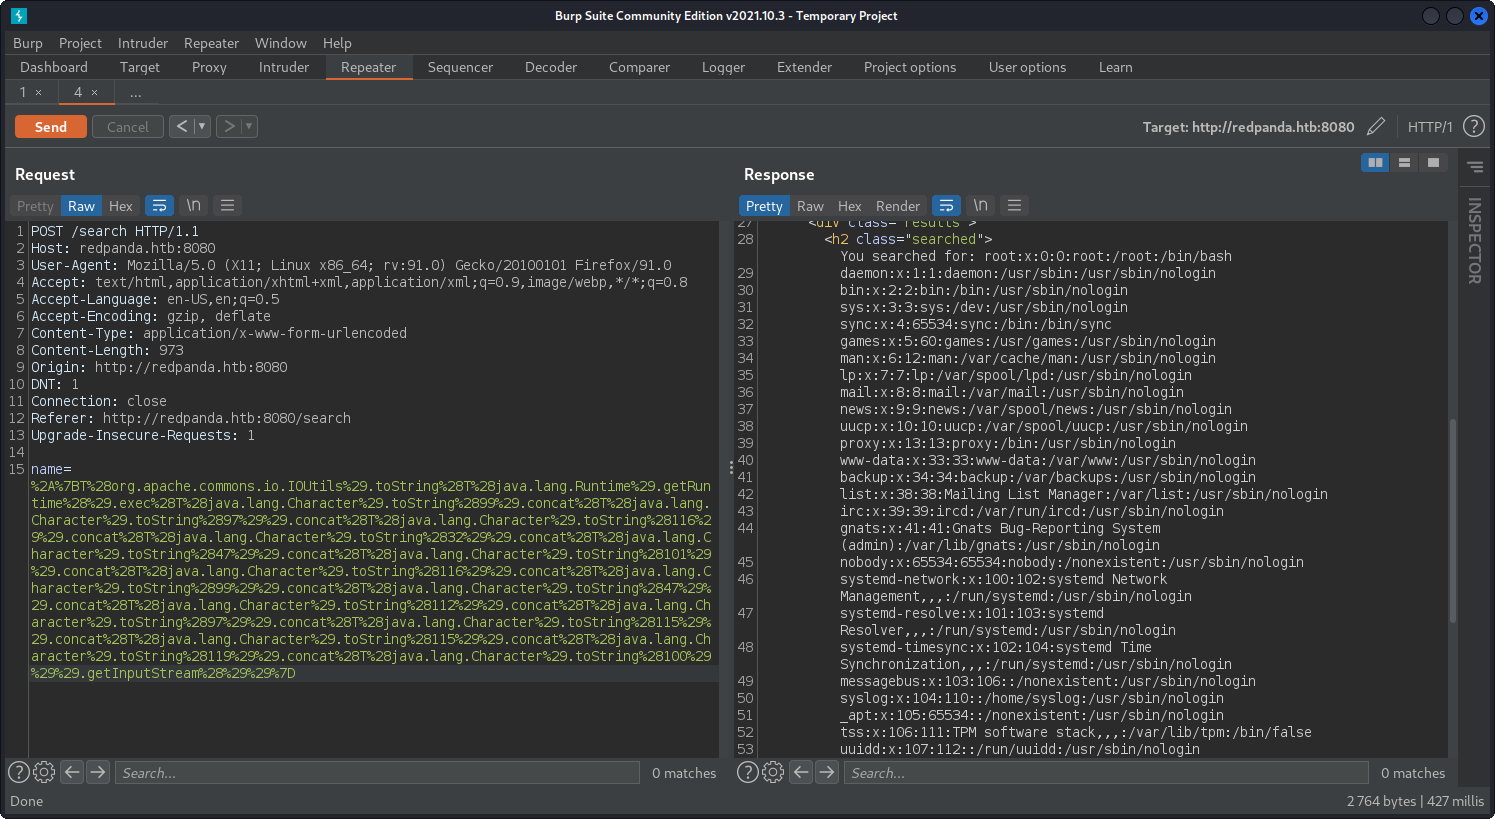The height and width of the screenshot is (819, 1495).
Task: Click the 'POST /search HTTP/1.1' request line
Action: point(115,231)
